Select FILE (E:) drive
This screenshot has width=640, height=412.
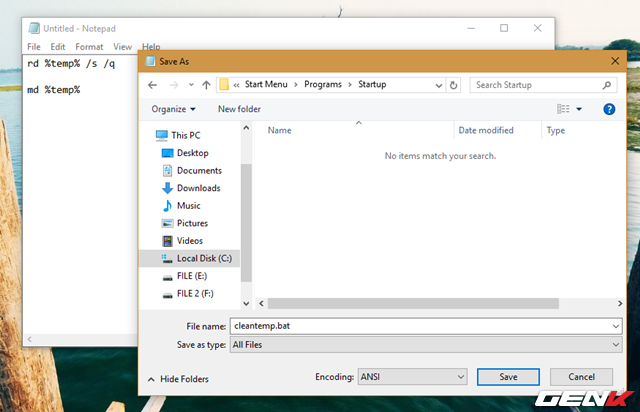(190, 276)
